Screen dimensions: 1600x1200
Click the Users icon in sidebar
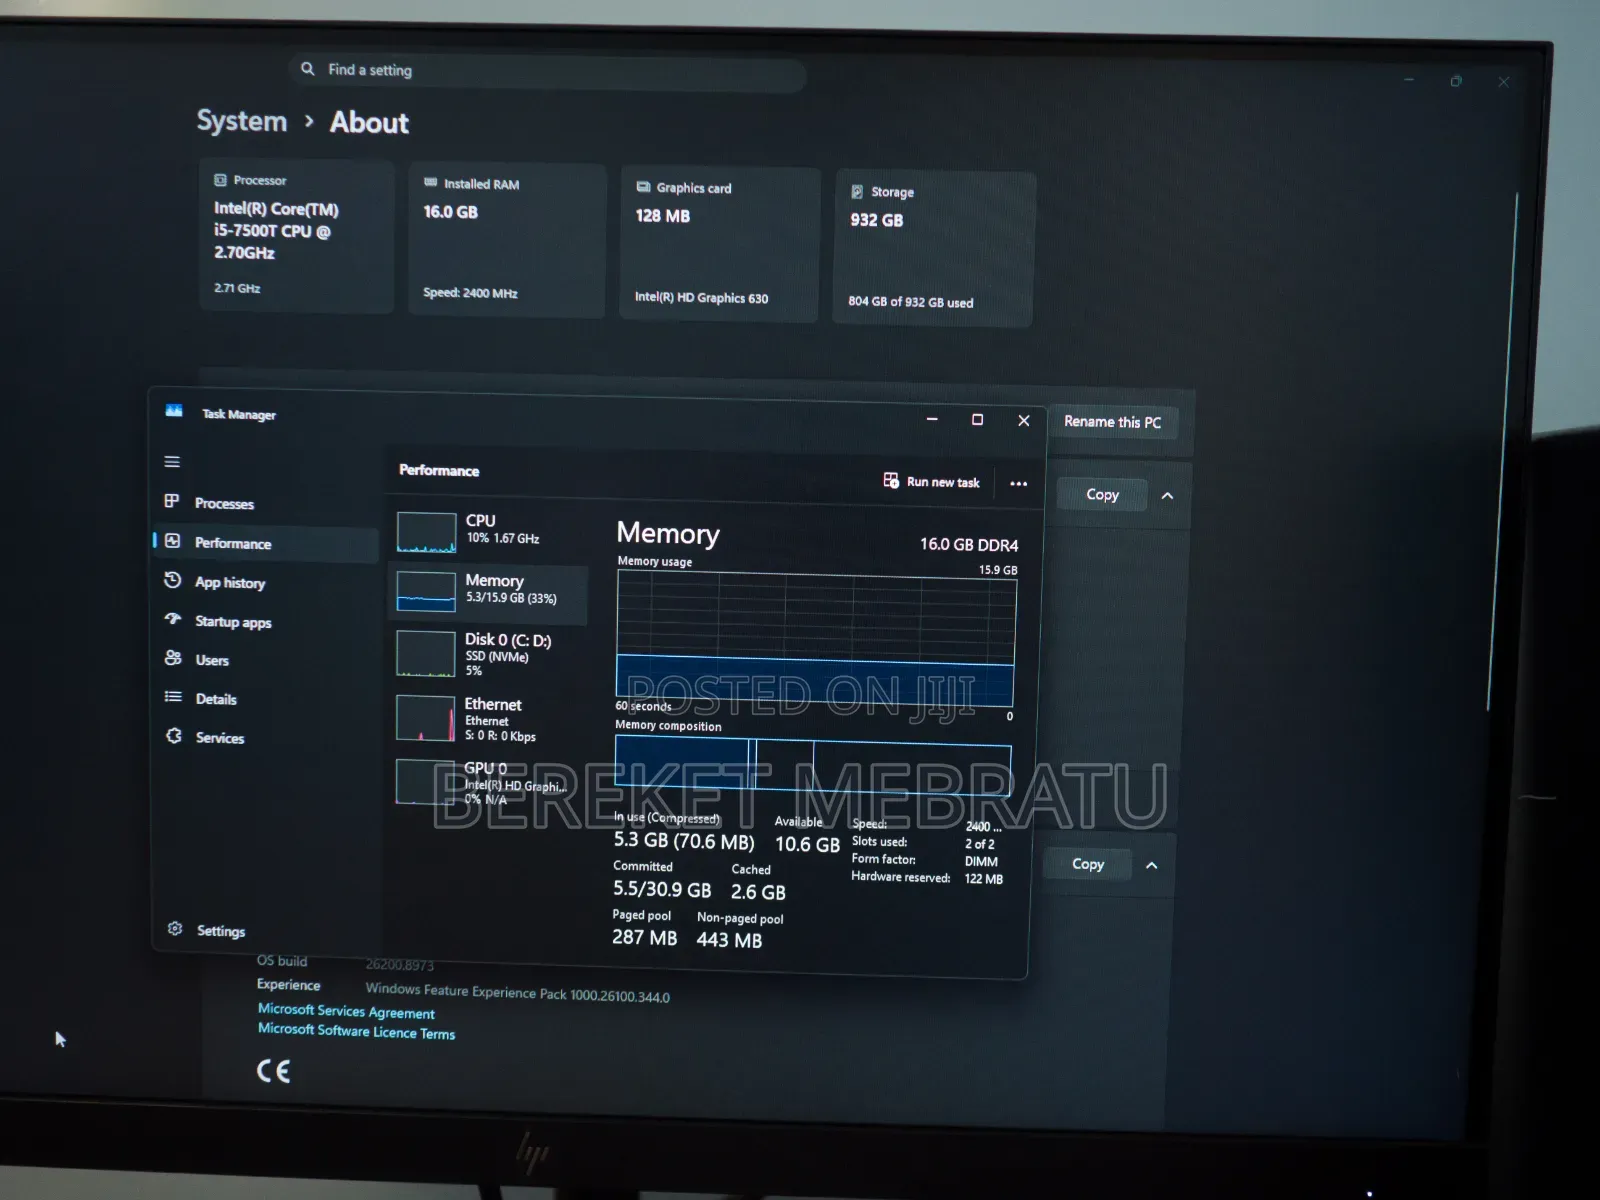coord(172,658)
